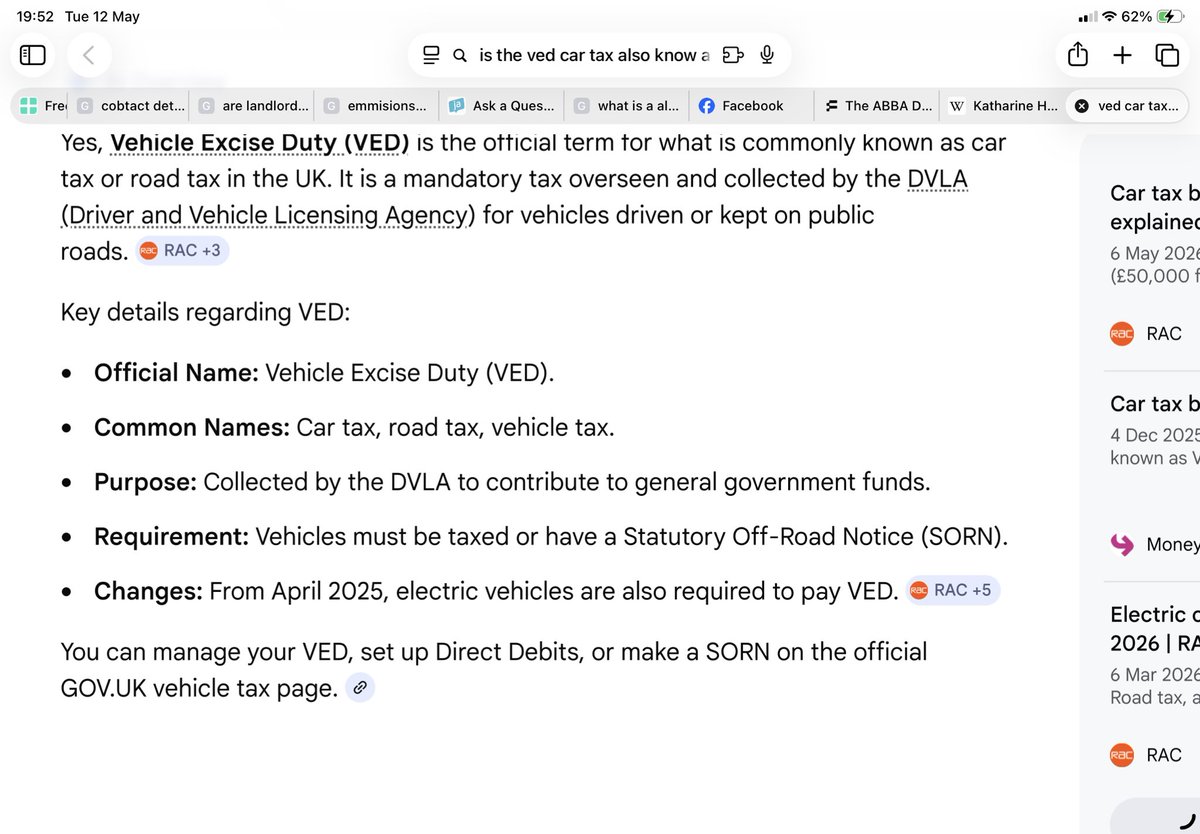Select the 'Purpose:' bullet
Screen dimensions: 1200x834
[512, 482]
